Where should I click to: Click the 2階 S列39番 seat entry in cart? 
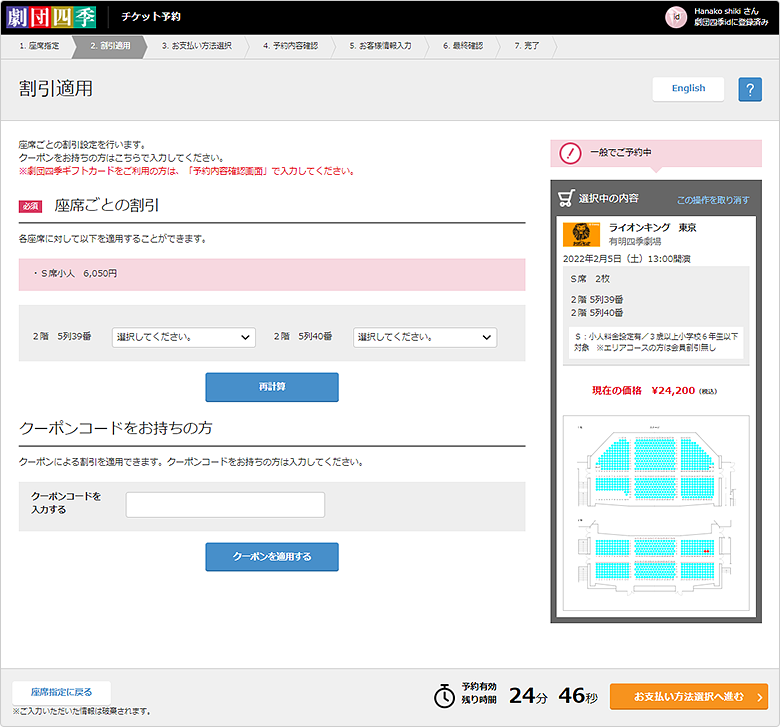(x=596, y=300)
